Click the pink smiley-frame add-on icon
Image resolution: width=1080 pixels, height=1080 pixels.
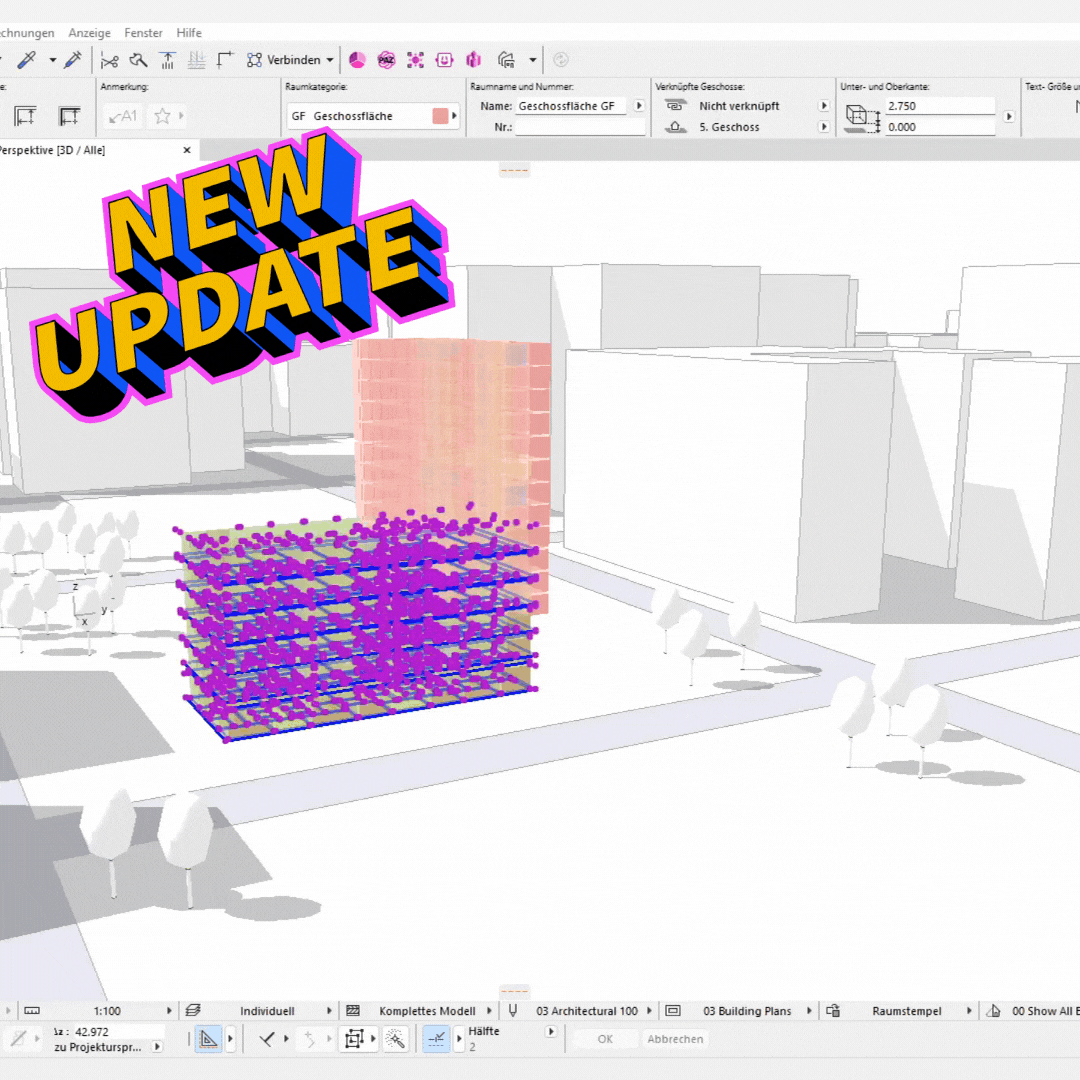tap(444, 61)
